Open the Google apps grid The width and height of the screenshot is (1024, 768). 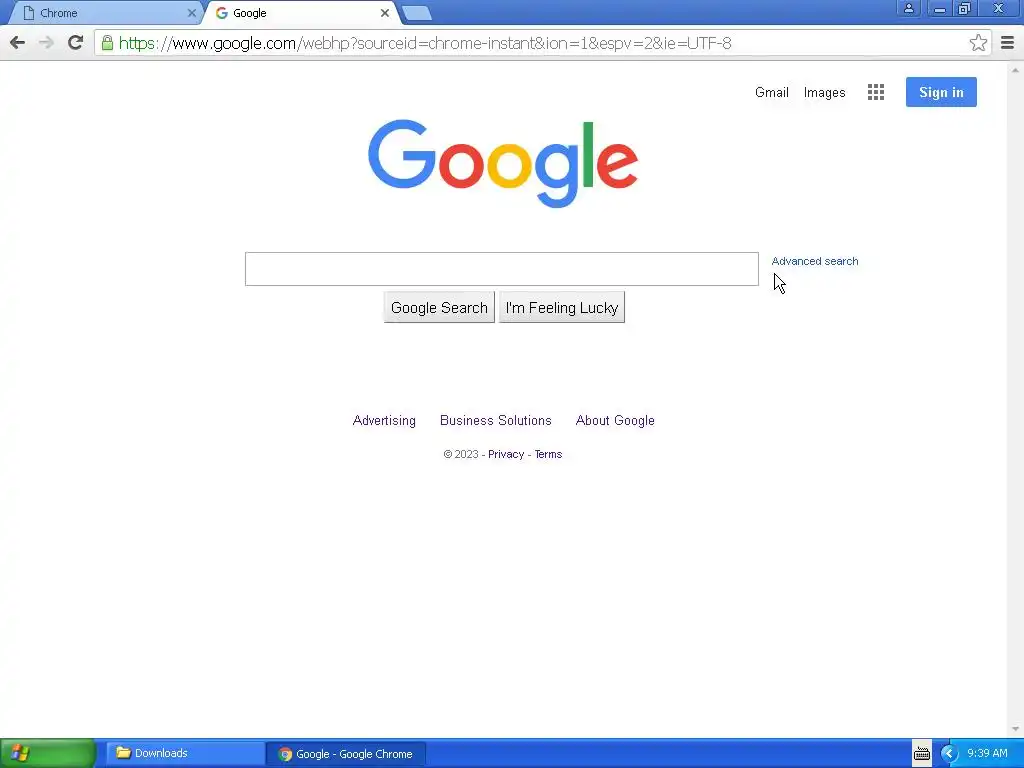[876, 92]
